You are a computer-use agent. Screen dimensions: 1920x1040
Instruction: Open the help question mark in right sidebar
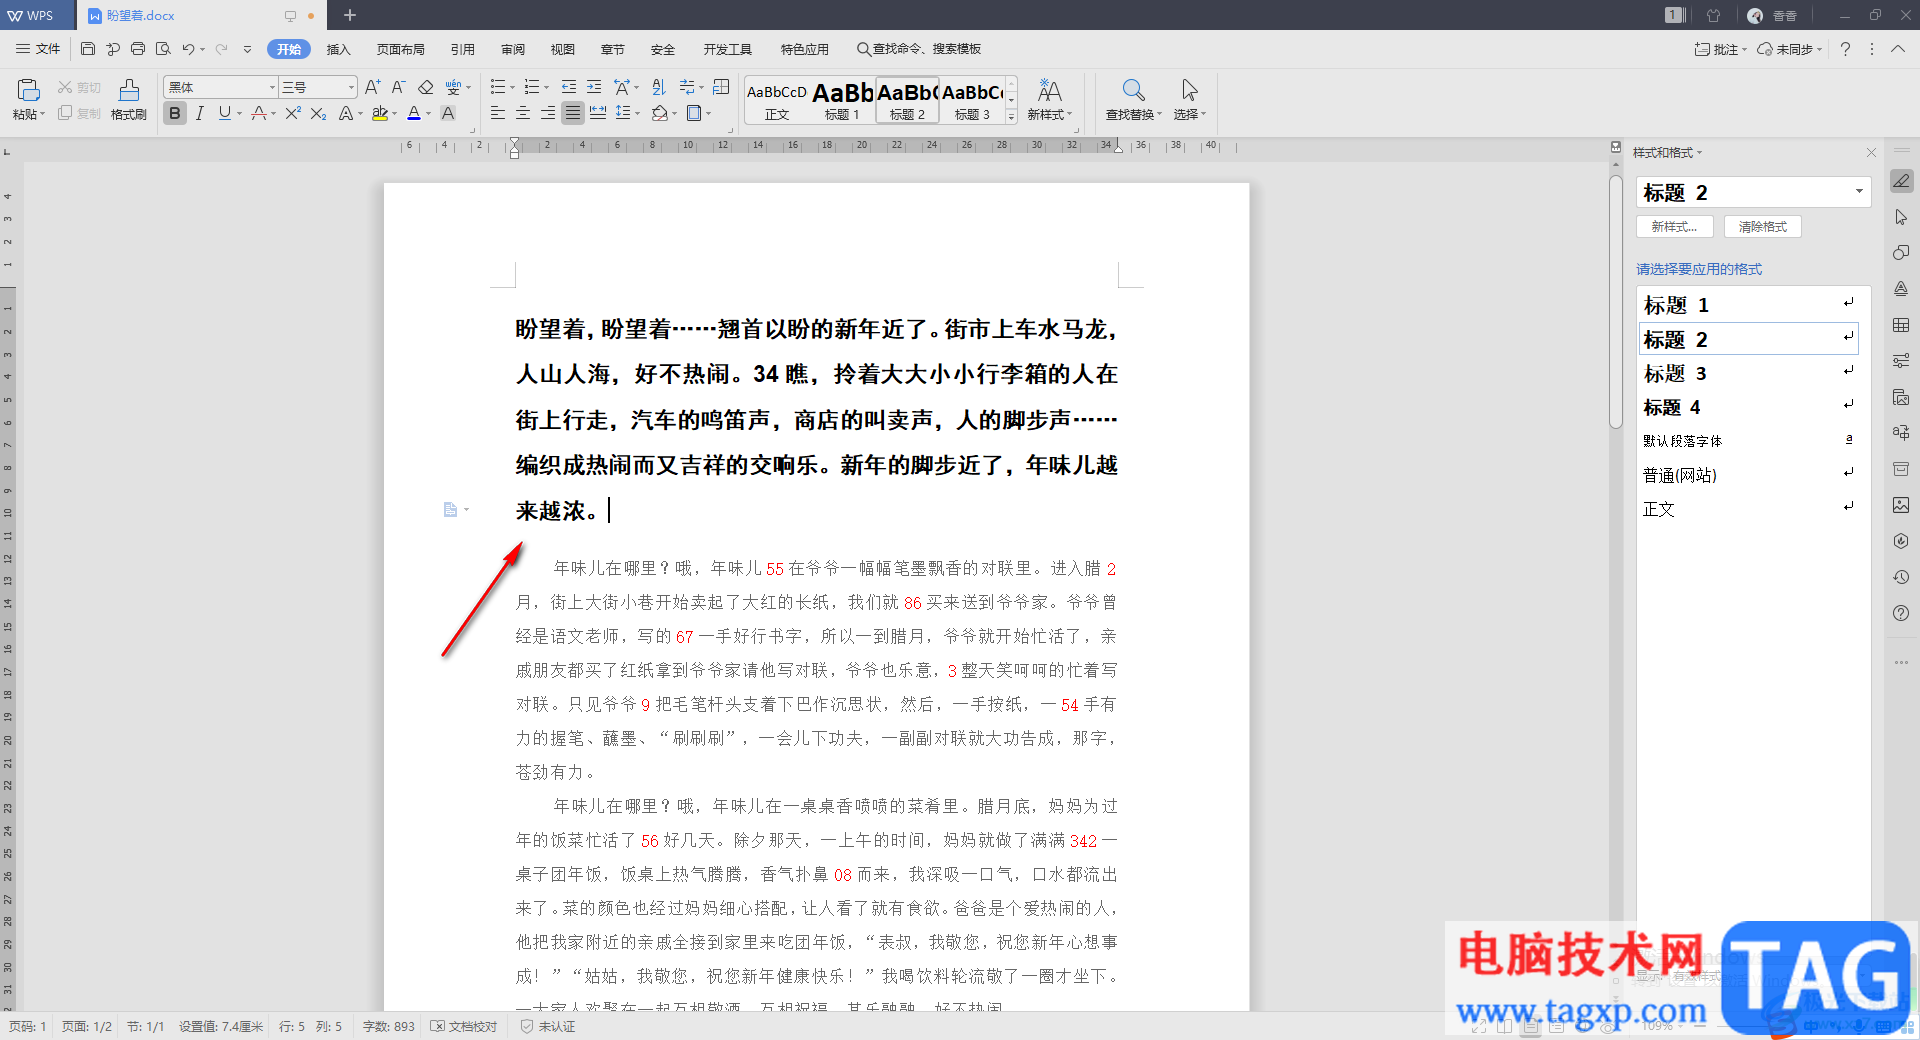click(x=1901, y=613)
